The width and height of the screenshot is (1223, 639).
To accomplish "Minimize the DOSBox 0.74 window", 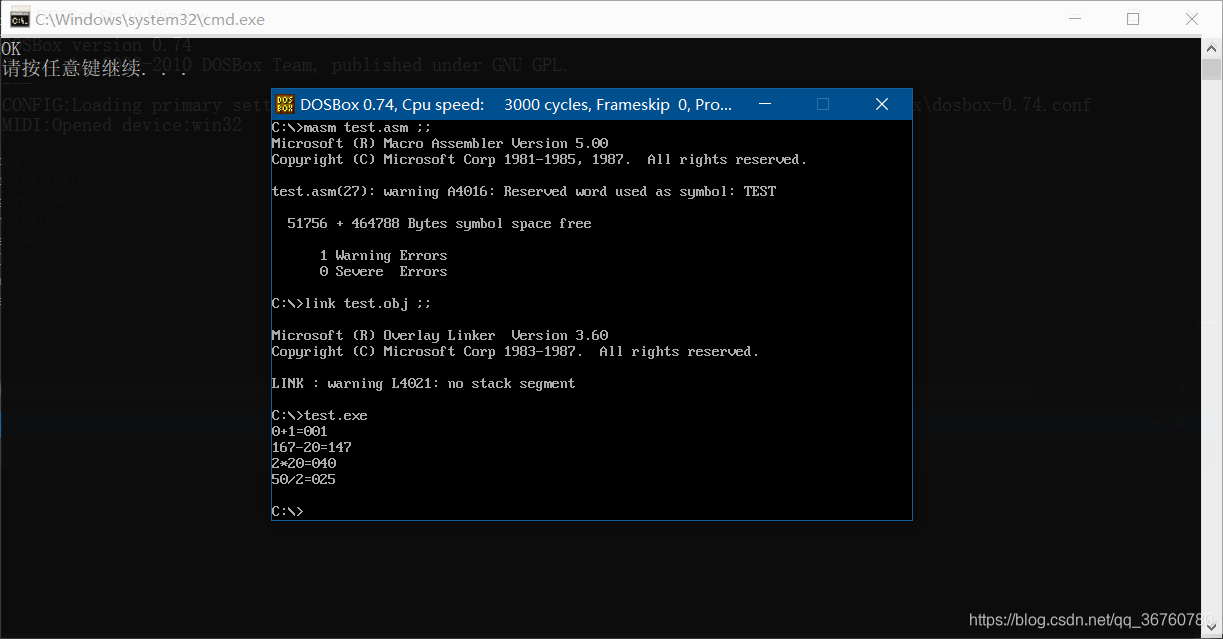I will click(x=764, y=104).
